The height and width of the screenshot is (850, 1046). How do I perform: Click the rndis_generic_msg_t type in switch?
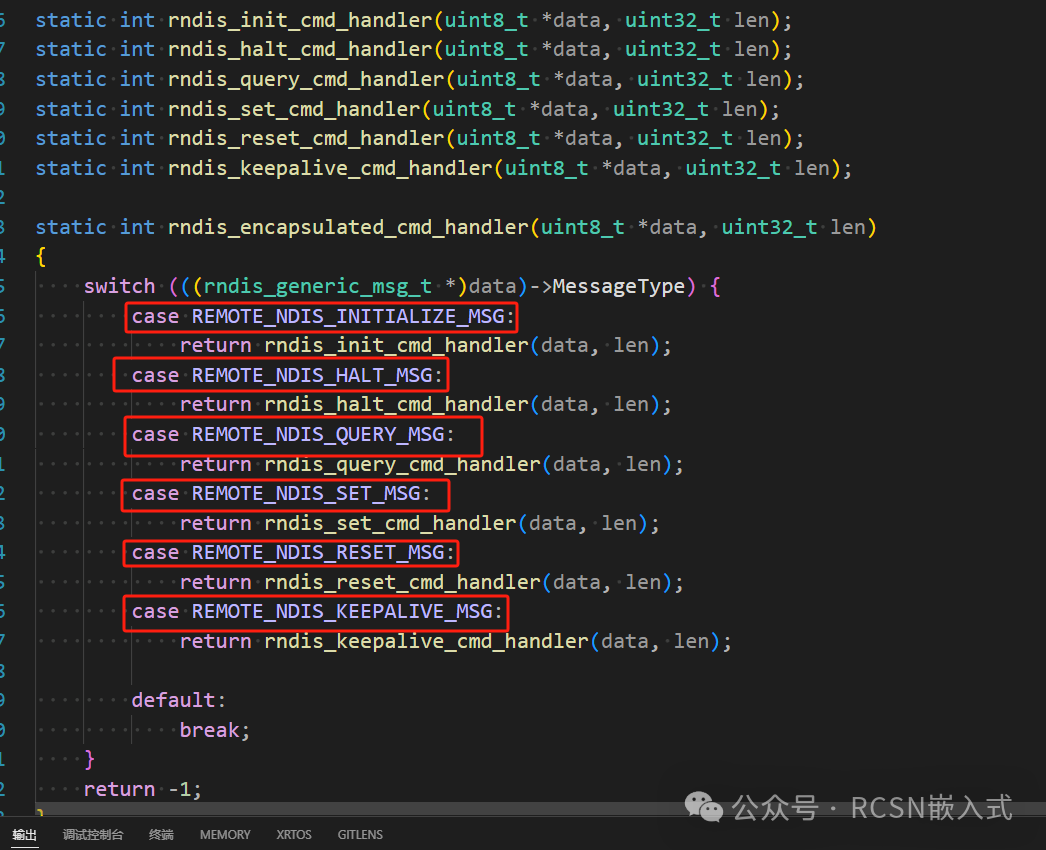pyautogui.click(x=313, y=287)
